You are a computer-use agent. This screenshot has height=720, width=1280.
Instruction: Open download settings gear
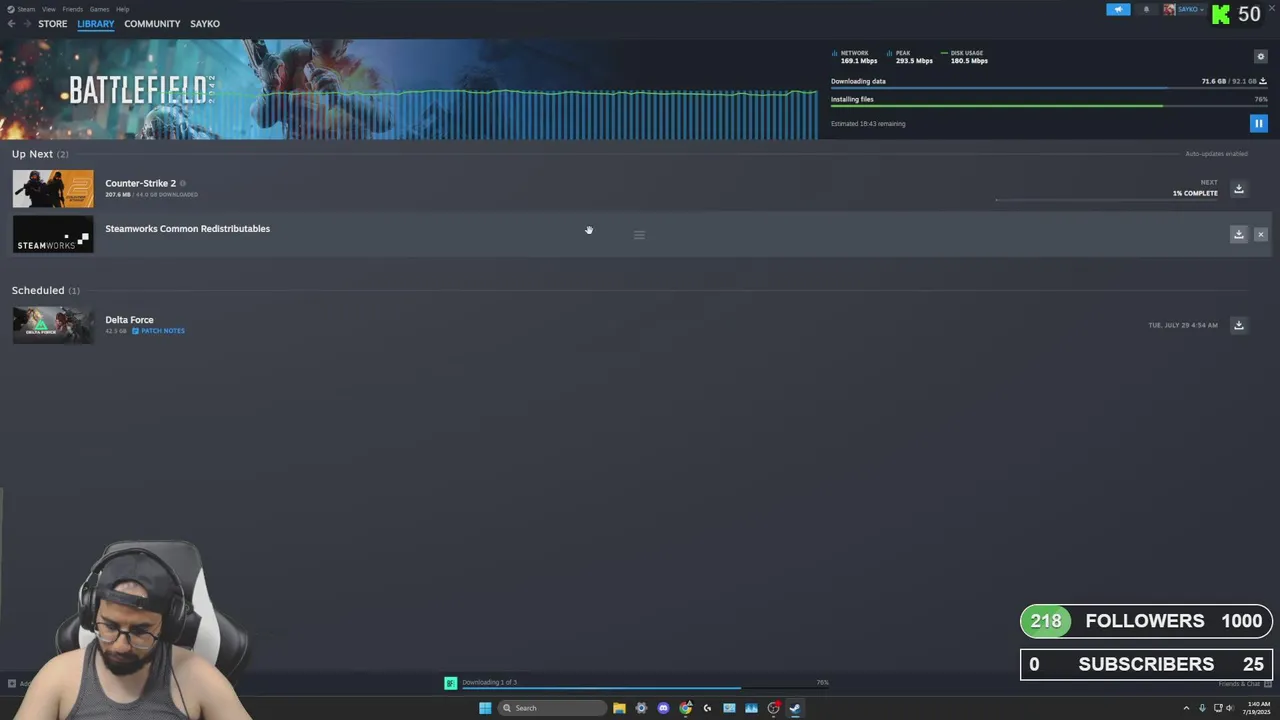point(1260,57)
